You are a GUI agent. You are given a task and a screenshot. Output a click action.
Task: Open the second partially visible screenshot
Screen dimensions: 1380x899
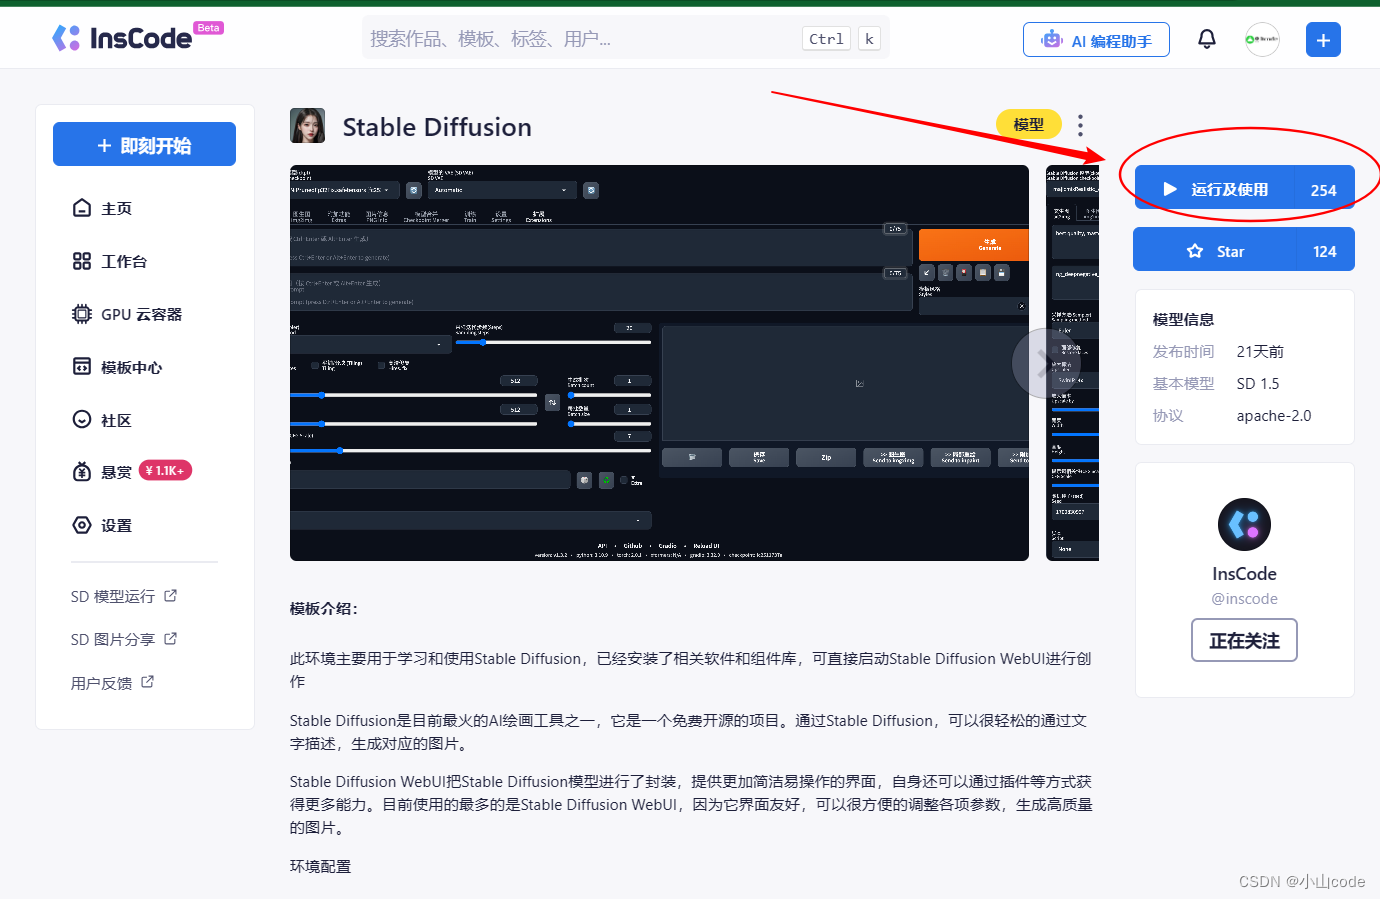(x=1072, y=363)
